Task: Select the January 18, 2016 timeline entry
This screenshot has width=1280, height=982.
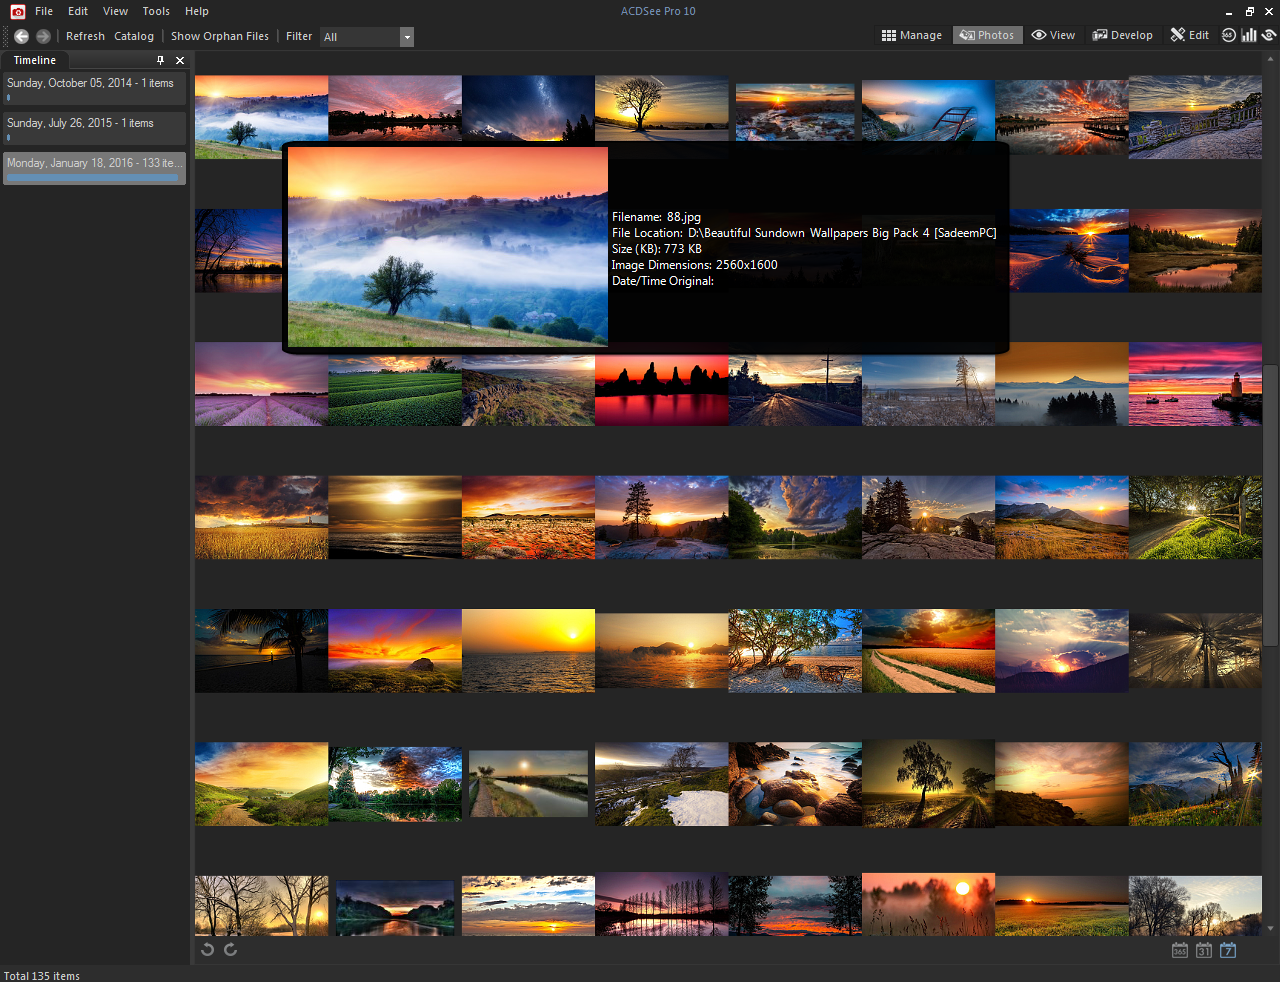Action: pos(94,167)
